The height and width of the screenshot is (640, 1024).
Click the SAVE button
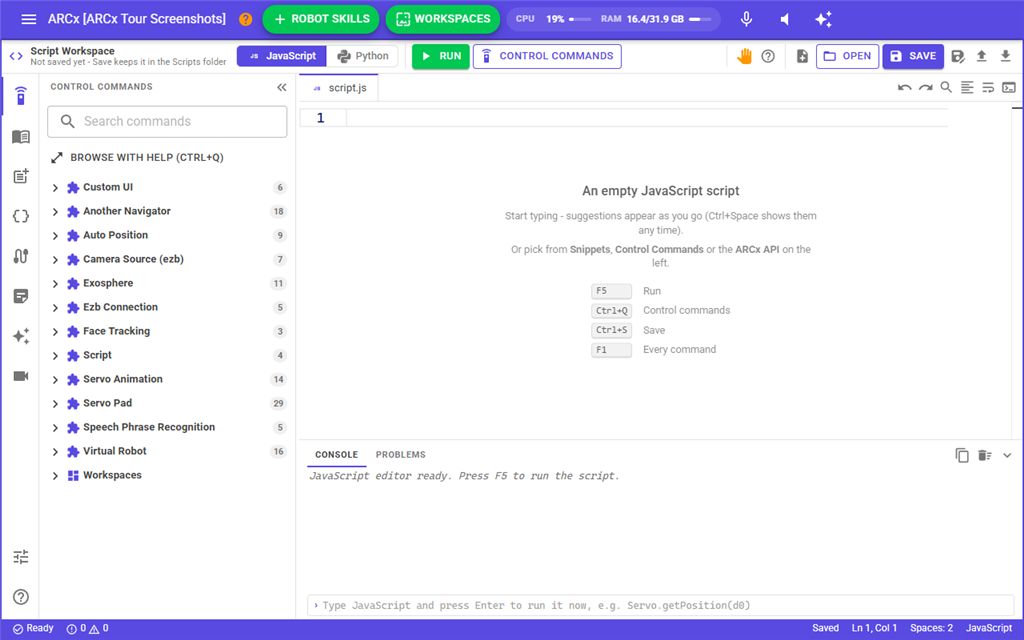click(x=913, y=56)
